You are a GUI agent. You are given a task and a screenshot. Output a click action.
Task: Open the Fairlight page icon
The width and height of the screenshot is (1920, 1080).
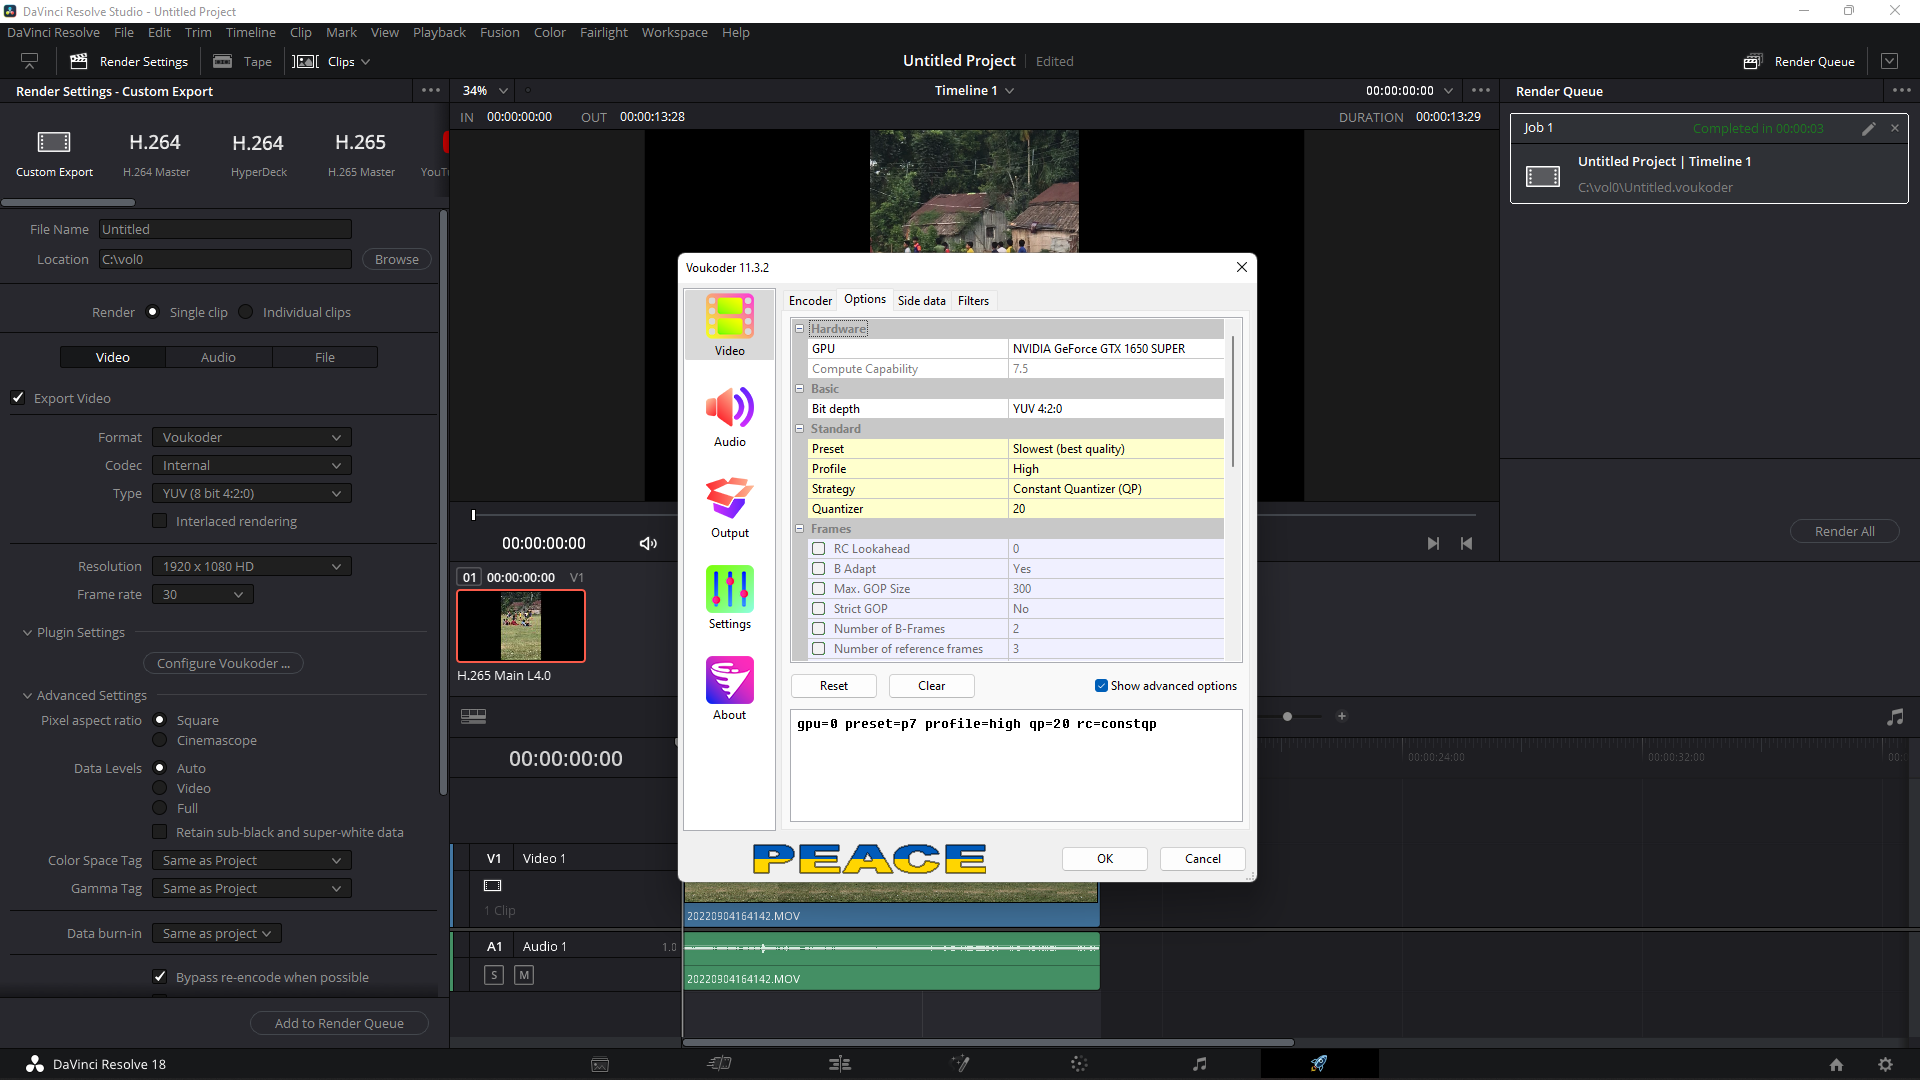tap(1199, 1064)
